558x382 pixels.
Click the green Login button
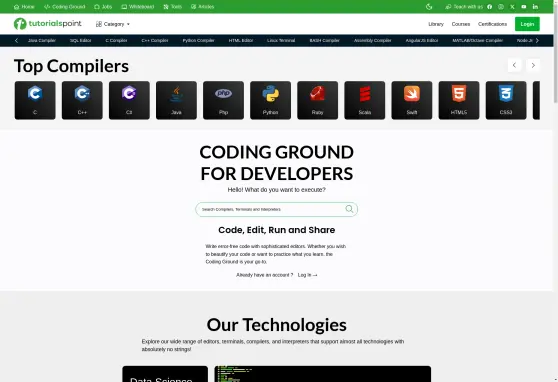click(527, 24)
